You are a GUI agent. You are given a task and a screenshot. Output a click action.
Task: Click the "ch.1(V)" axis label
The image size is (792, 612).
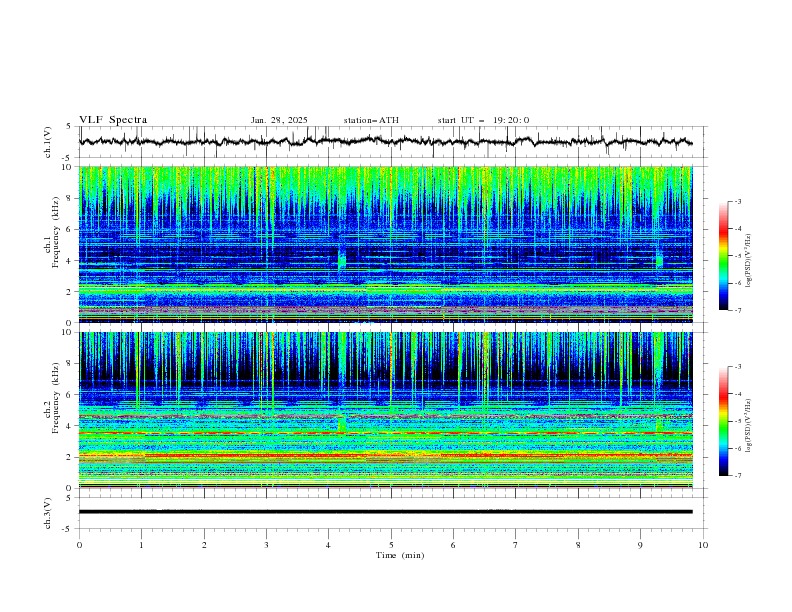coord(48,142)
